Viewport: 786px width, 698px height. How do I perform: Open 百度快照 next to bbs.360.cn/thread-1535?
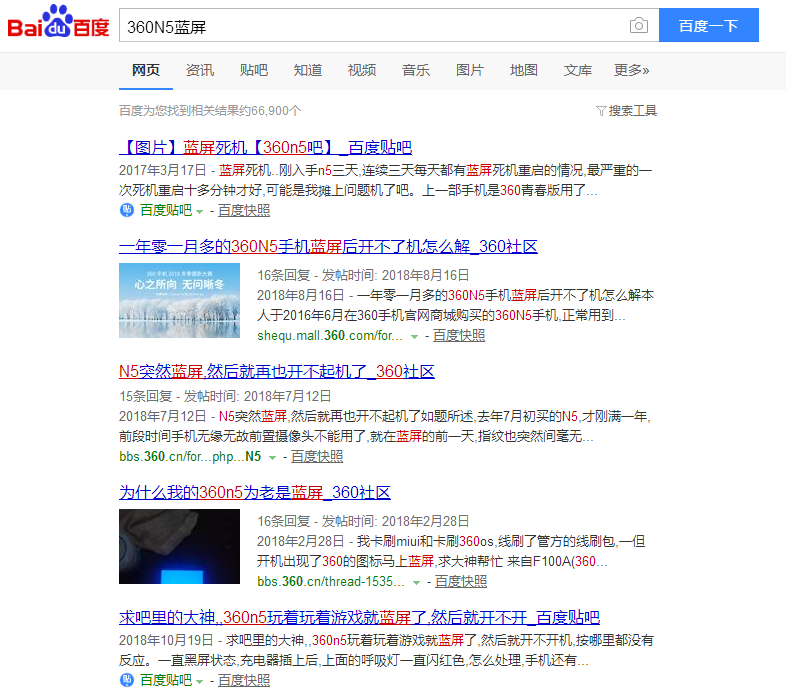461,581
